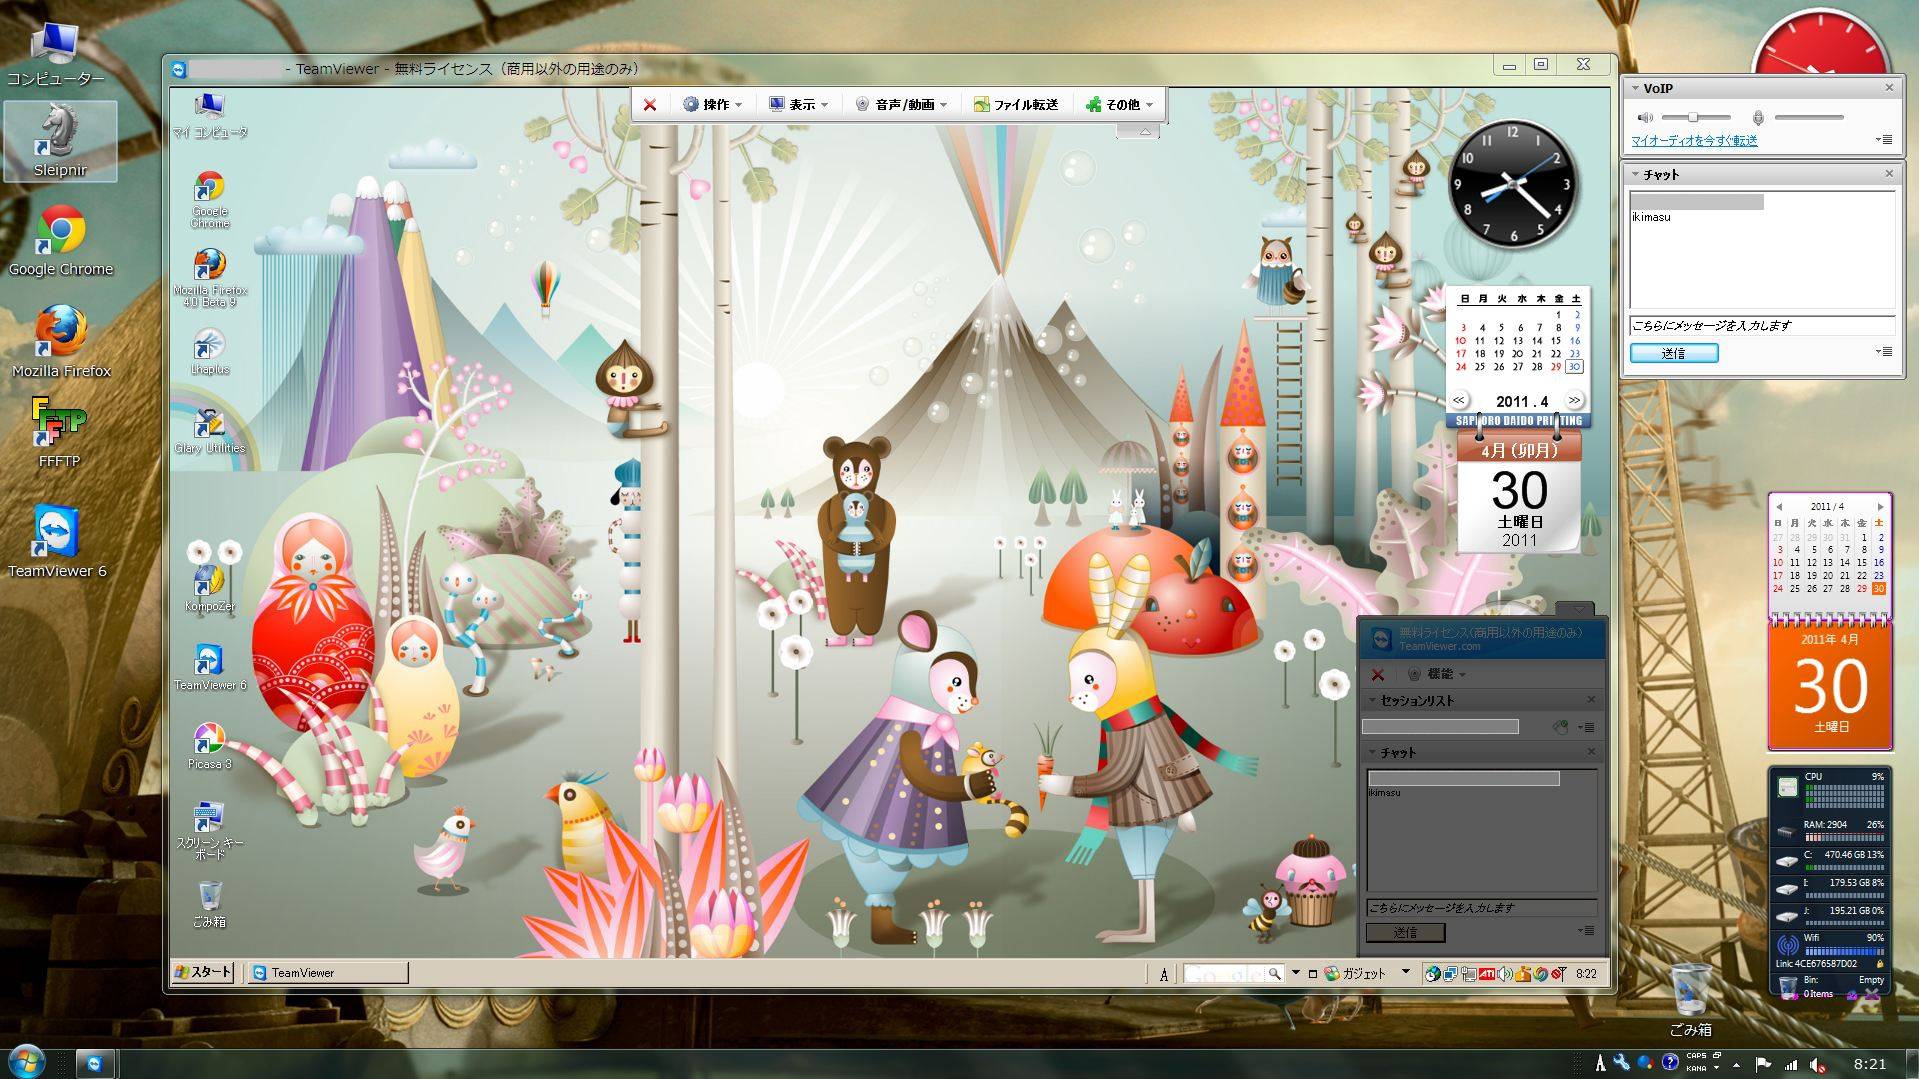Open local chat options menu icon
The height and width of the screenshot is (1079, 1919).
[1885, 352]
